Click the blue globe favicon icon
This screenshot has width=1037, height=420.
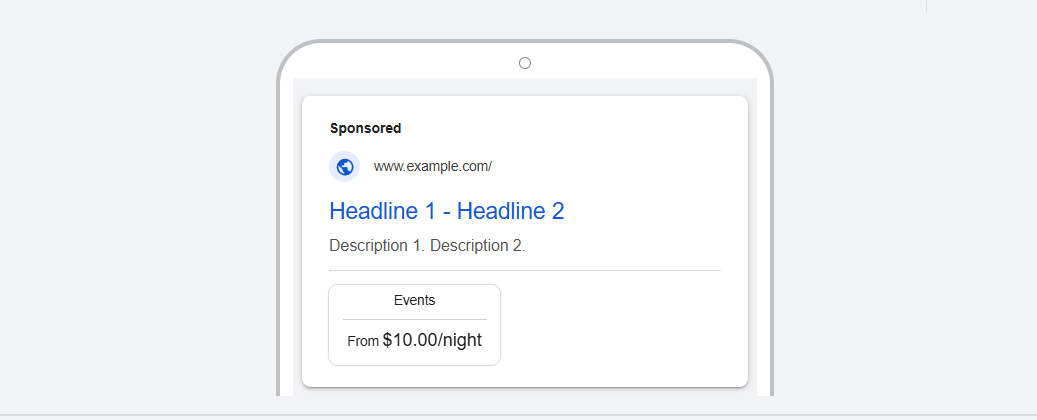[x=344, y=167]
